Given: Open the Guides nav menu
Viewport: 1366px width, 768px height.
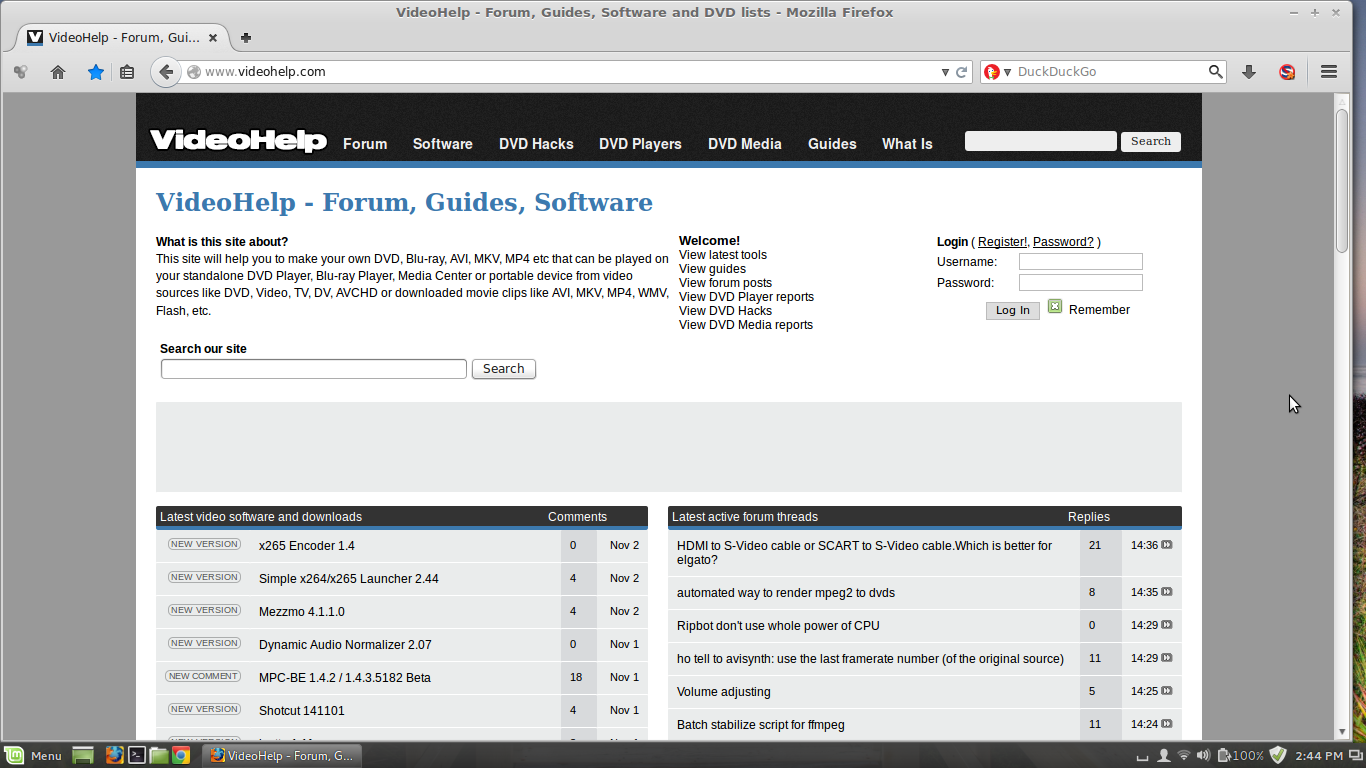Looking at the screenshot, I should pyautogui.click(x=832, y=144).
